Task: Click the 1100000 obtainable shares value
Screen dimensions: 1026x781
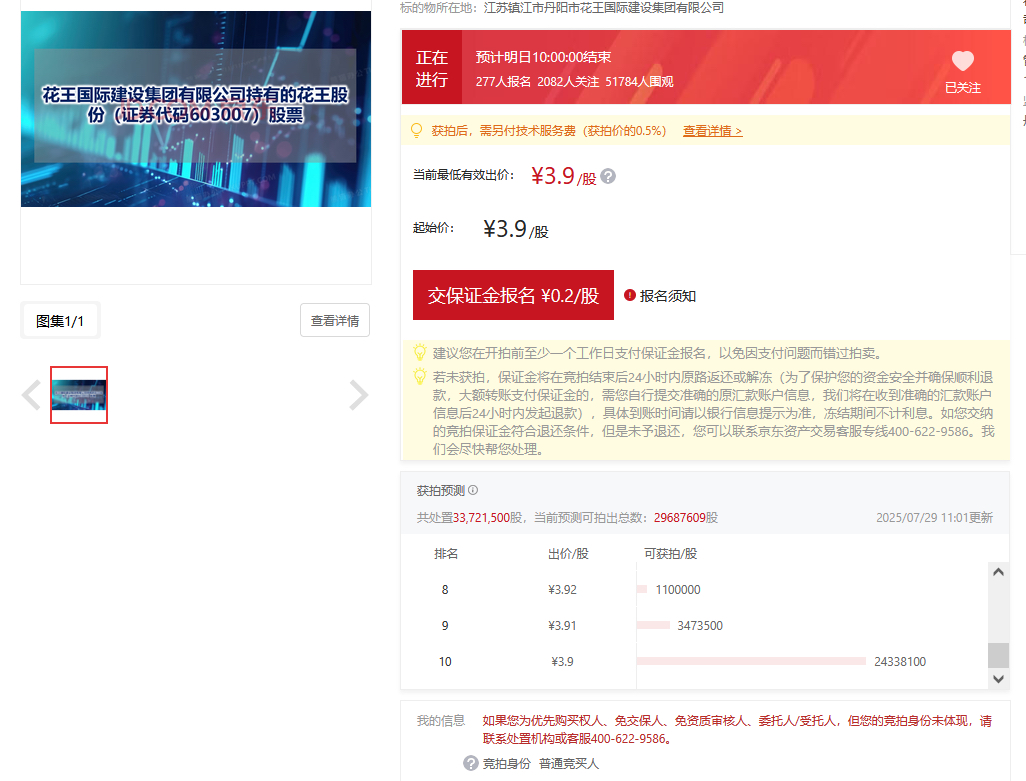Action: point(678,589)
